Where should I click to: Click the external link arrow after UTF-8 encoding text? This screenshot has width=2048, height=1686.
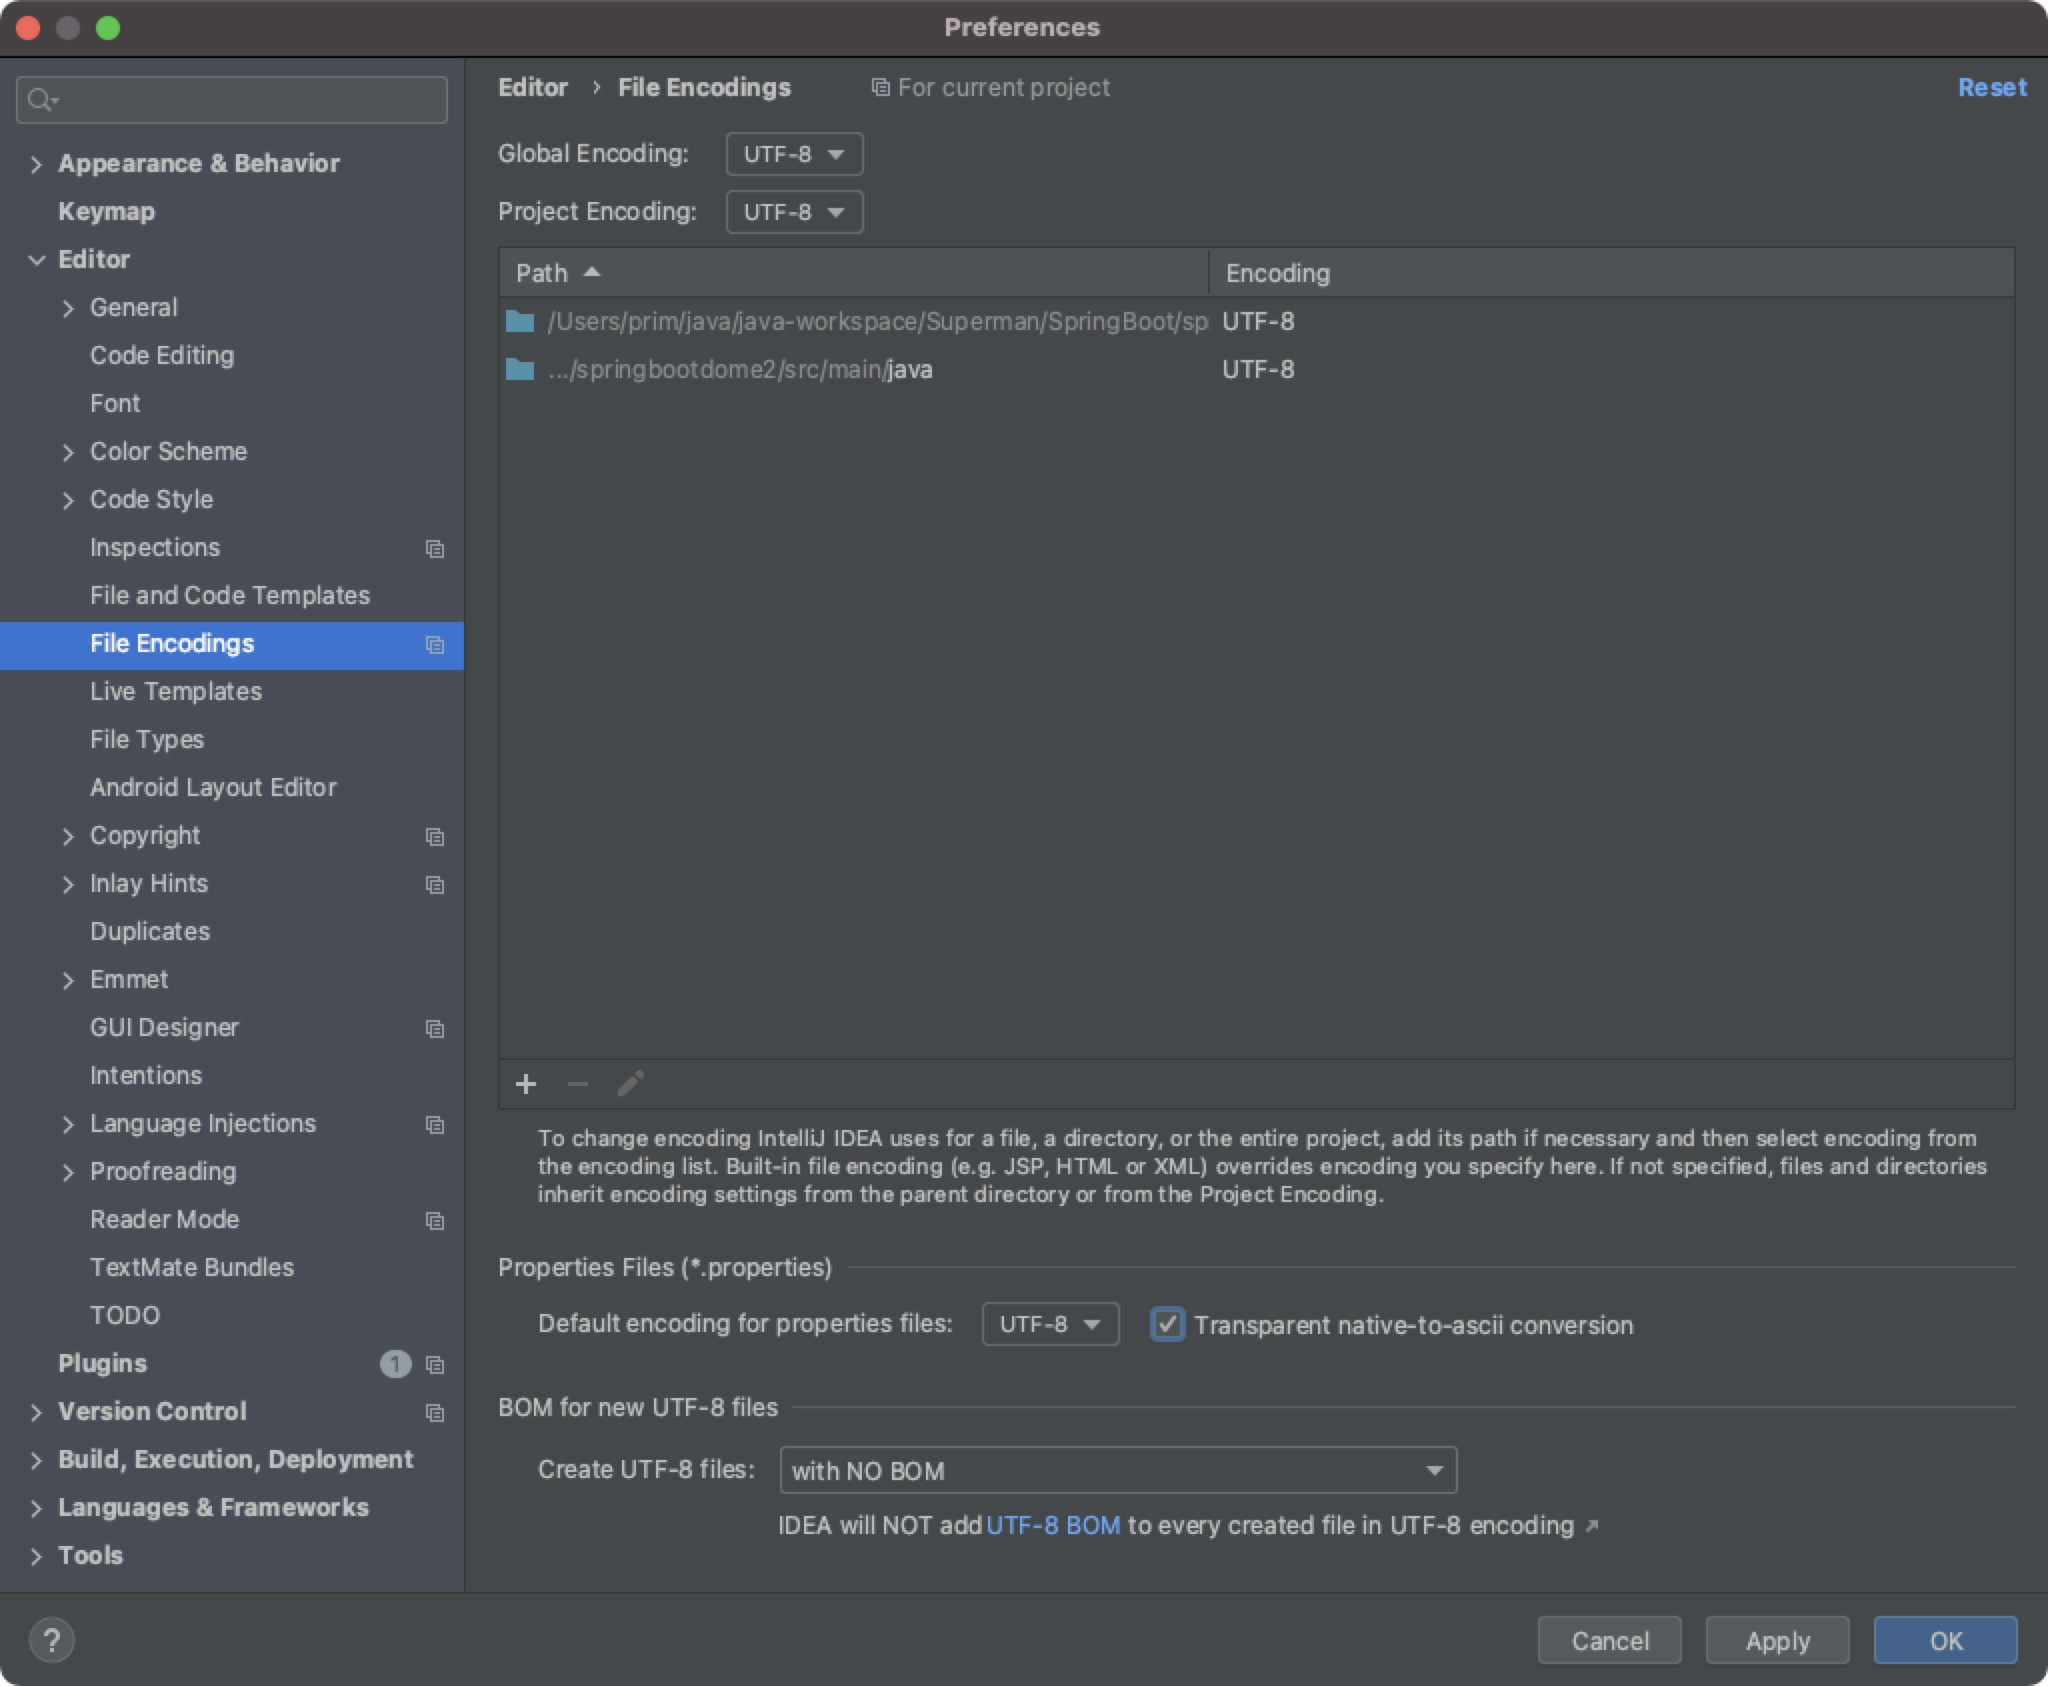click(x=1593, y=1526)
